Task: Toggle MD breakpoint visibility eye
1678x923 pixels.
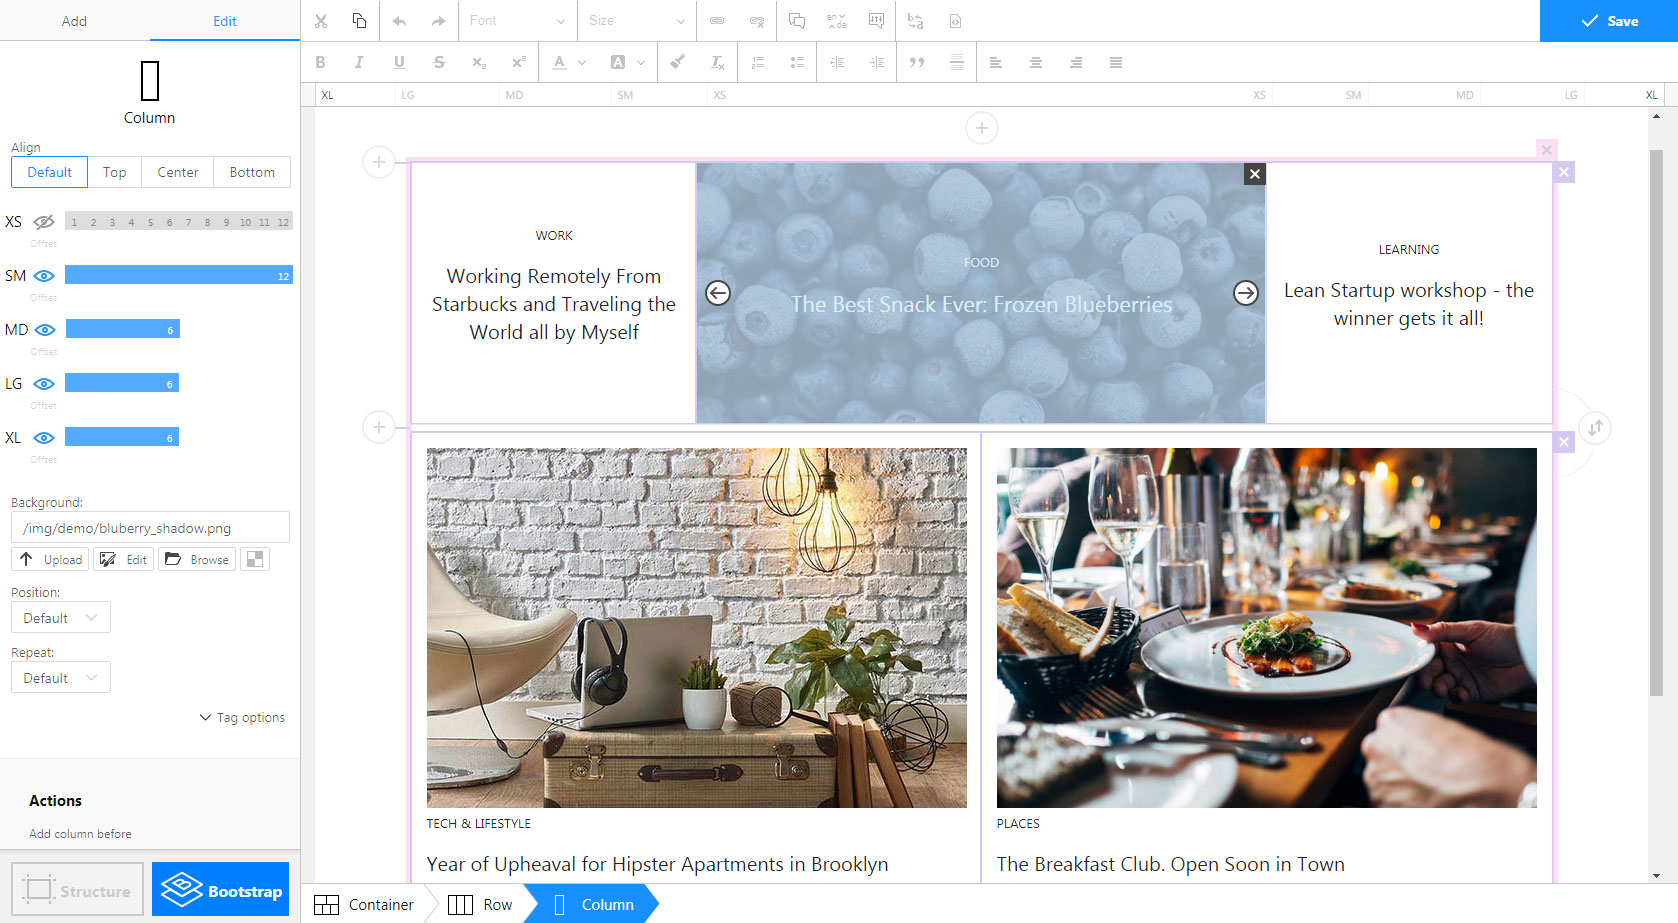Action: coord(44,330)
